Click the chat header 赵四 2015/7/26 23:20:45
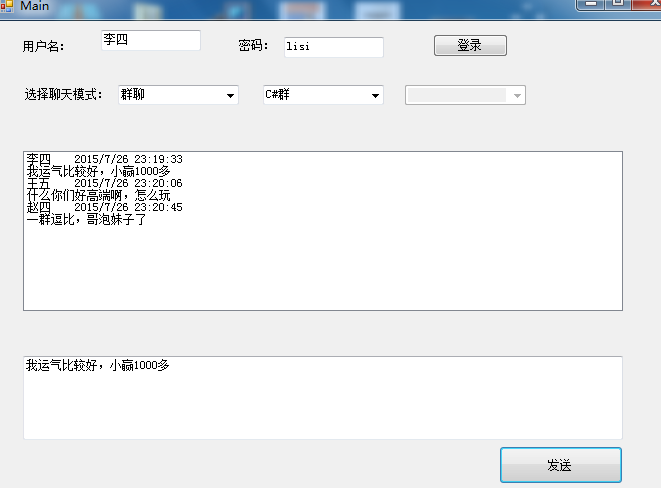The height and width of the screenshot is (488, 661). (105, 207)
